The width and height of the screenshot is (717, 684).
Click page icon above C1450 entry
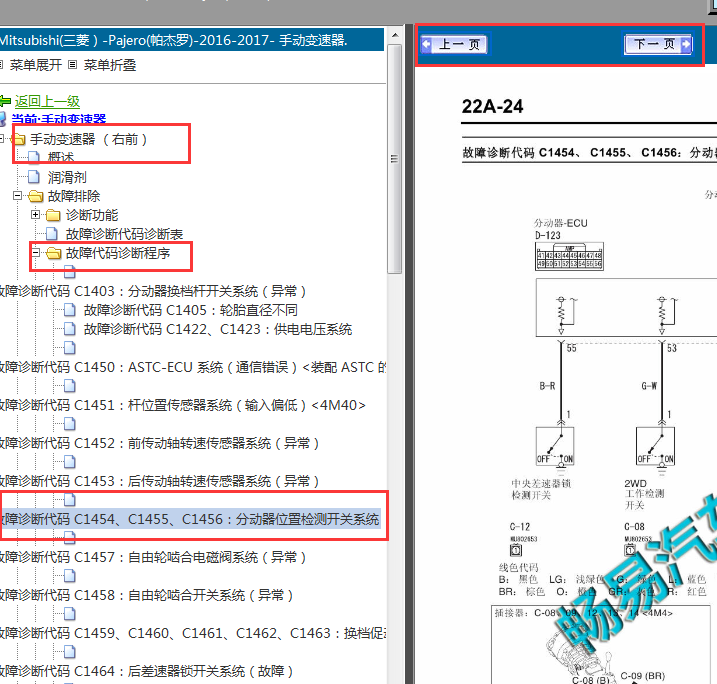coord(70,348)
